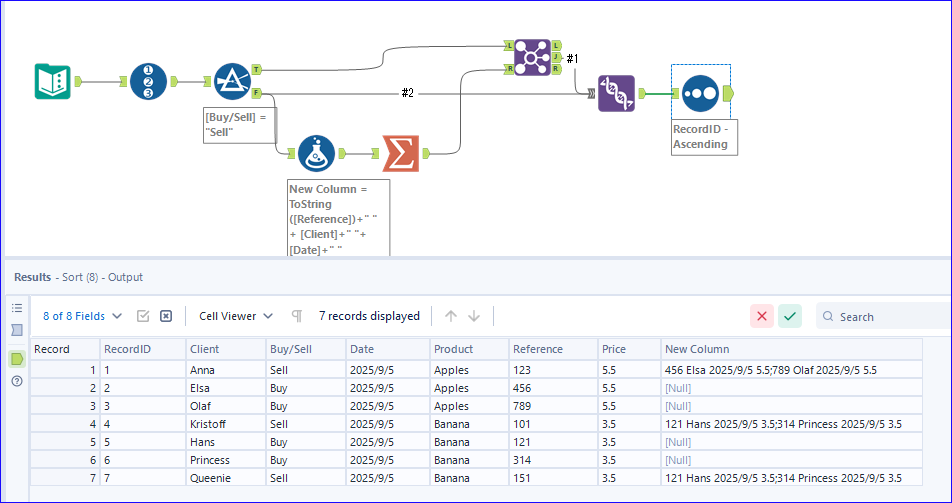Select the Reference cell 789
This screenshot has width=952, height=503.
(x=553, y=406)
